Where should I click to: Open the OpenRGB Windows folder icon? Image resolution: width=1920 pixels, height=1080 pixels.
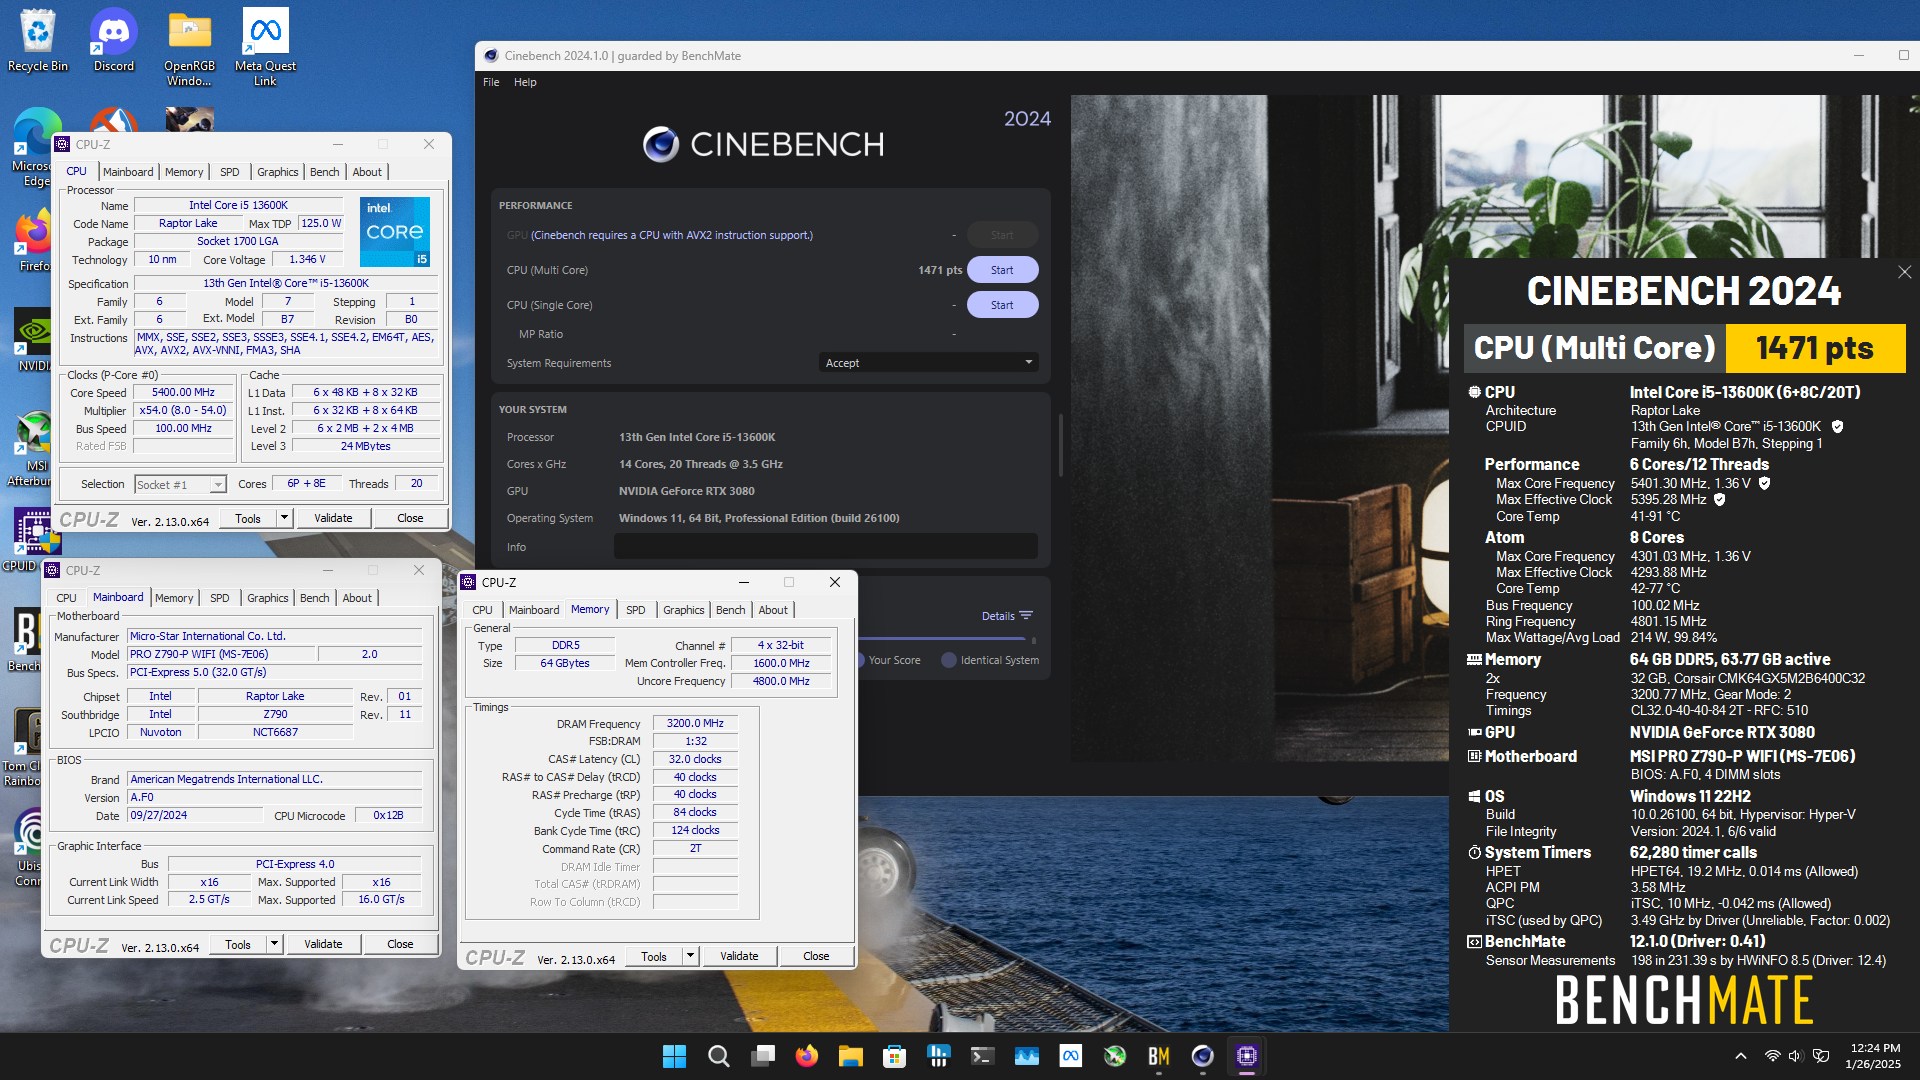(x=189, y=47)
